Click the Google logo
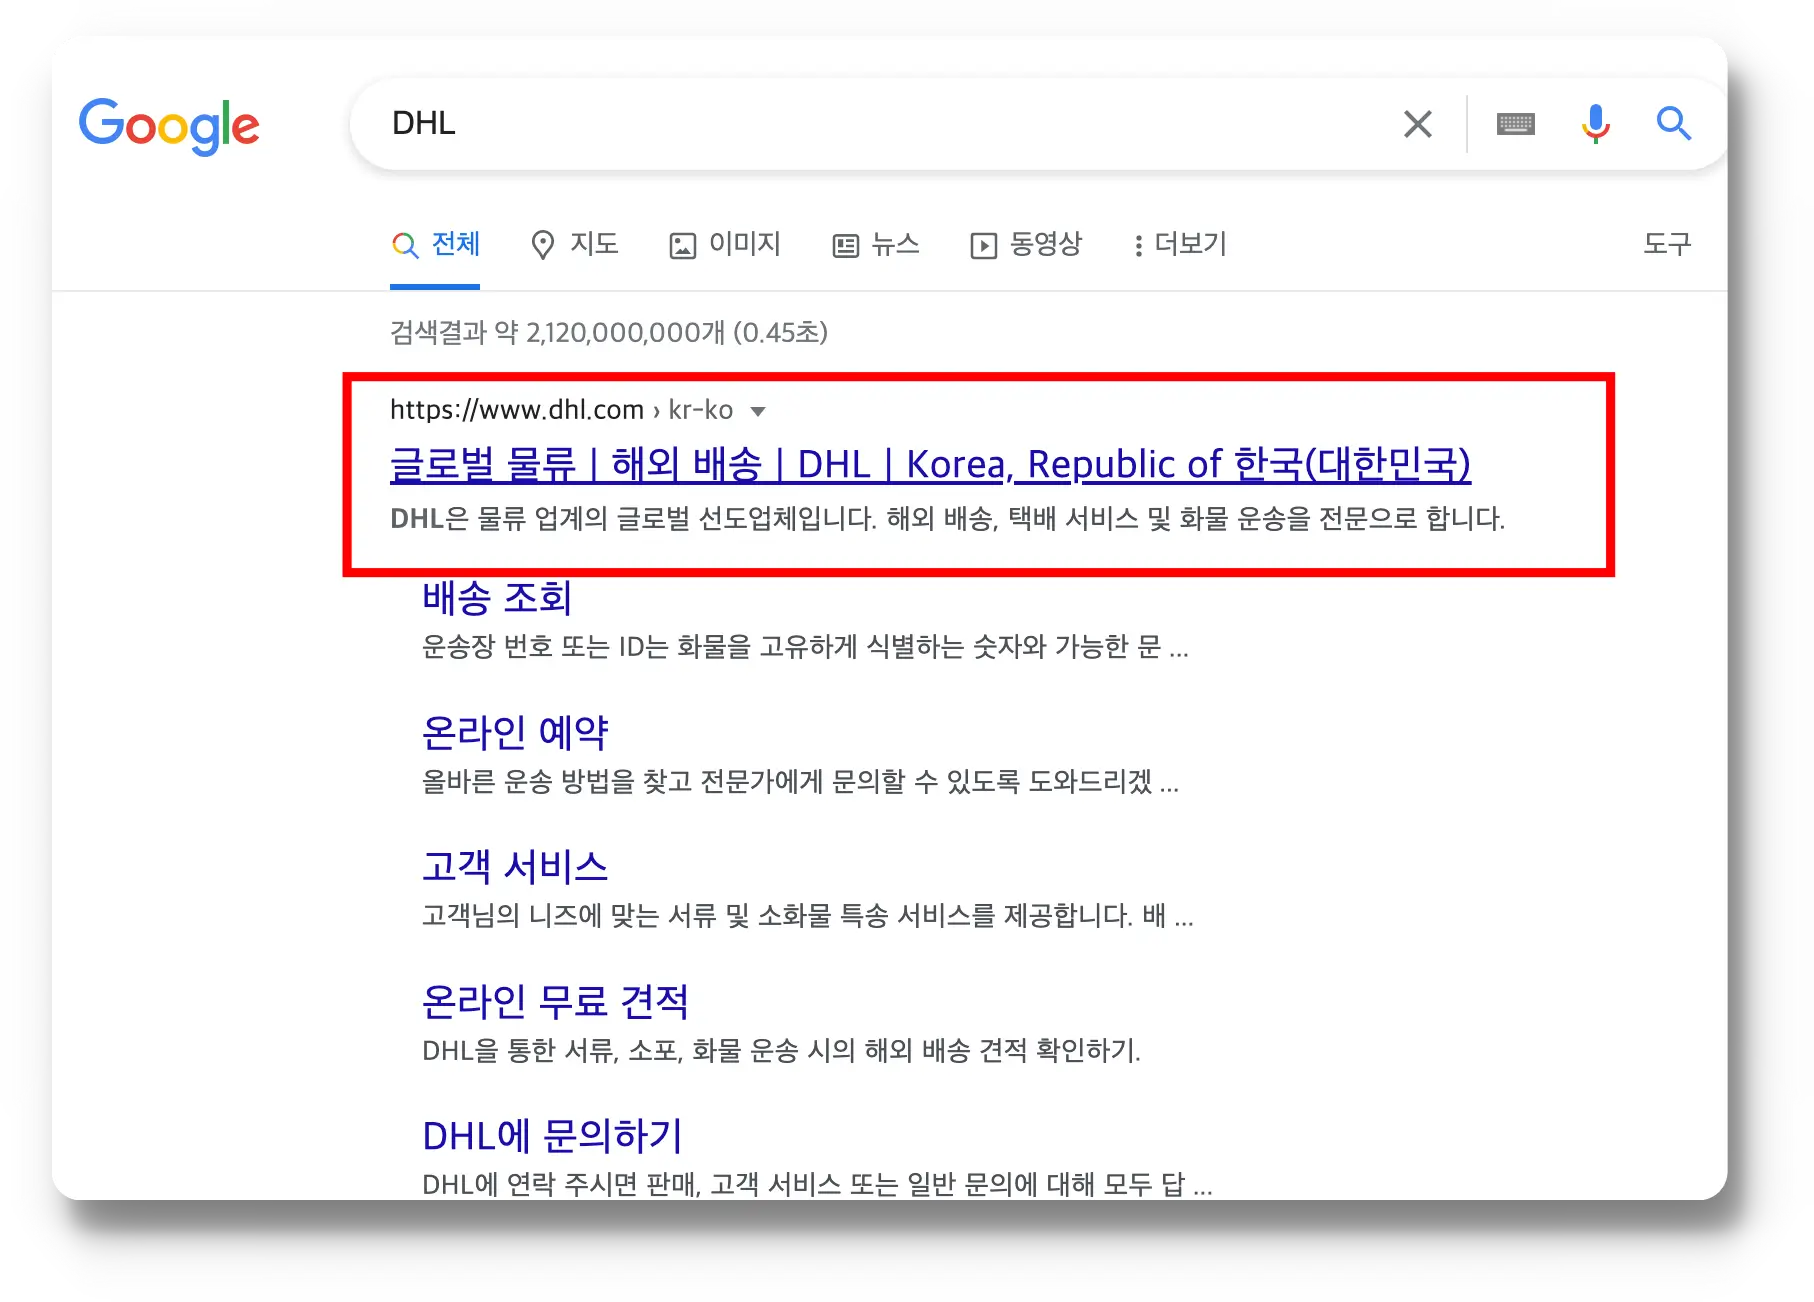Screen dimensions: 1814x1302 click(x=169, y=126)
